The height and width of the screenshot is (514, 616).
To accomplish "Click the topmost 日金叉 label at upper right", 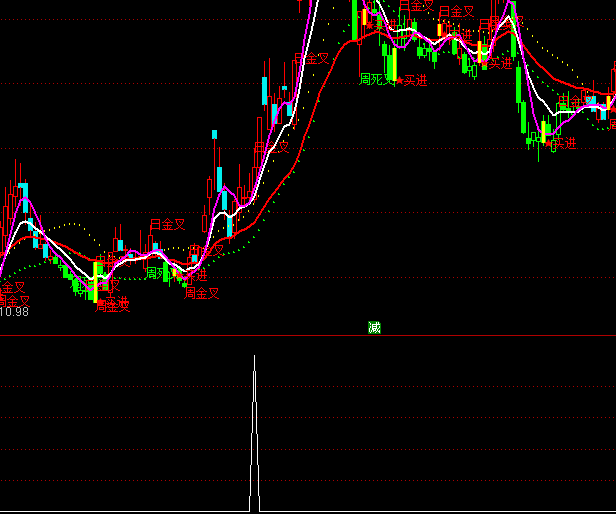I will pos(416,6).
